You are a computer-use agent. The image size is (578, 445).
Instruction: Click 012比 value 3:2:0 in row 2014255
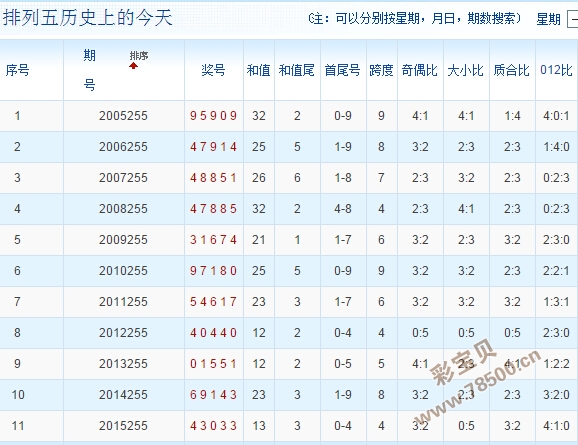(x=556, y=394)
